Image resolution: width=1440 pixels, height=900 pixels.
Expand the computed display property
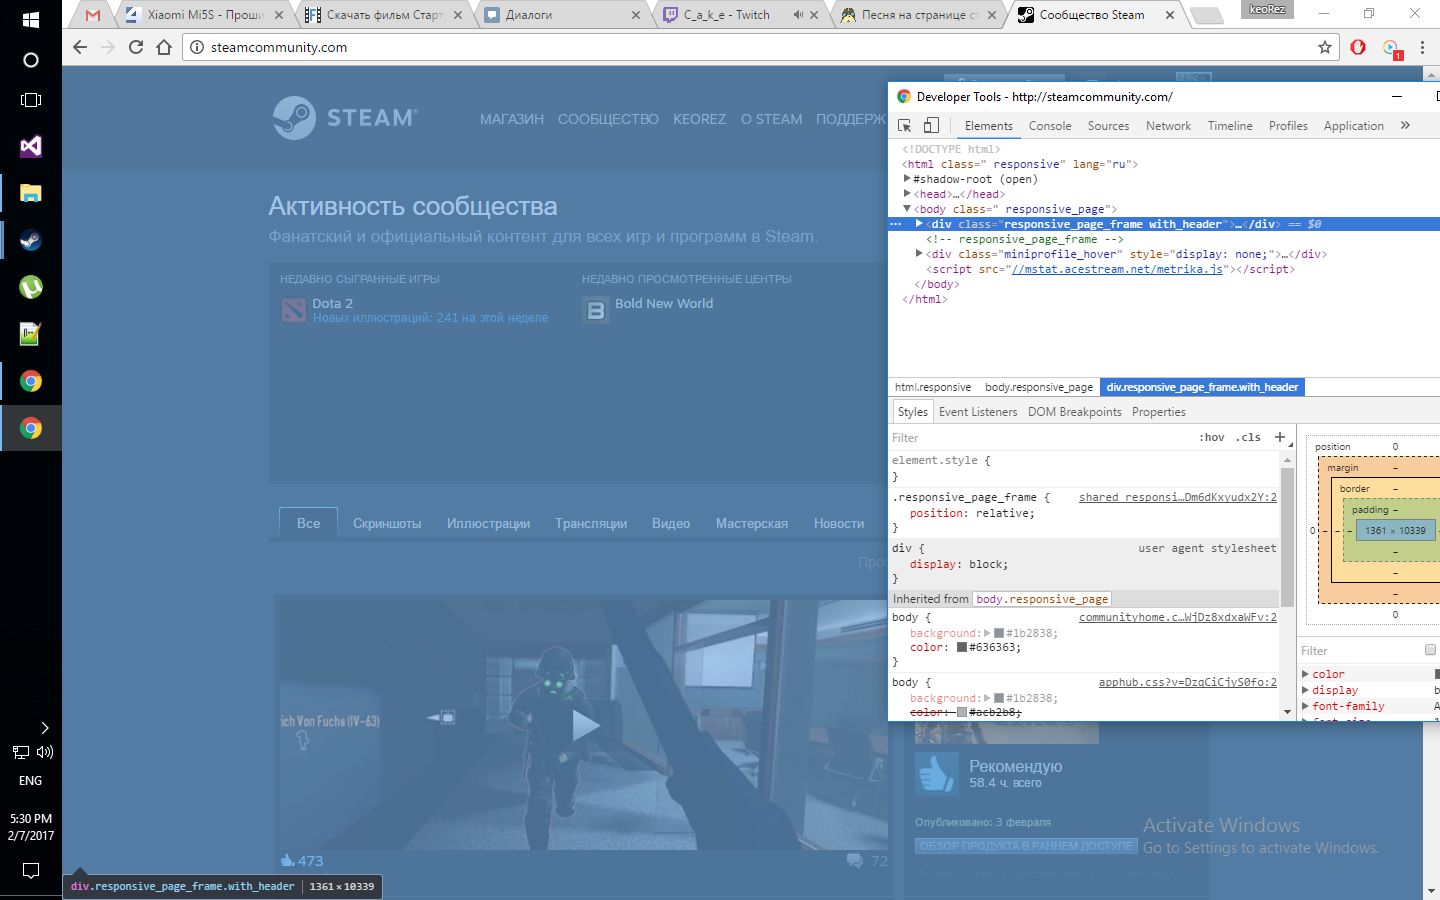pyautogui.click(x=1305, y=690)
